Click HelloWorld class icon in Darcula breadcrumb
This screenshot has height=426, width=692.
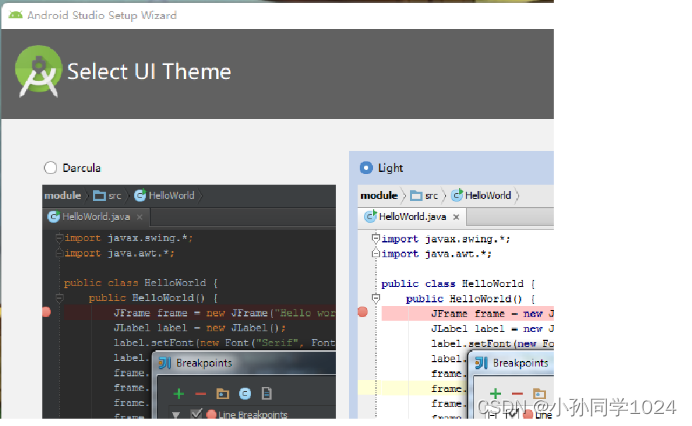tap(140, 195)
